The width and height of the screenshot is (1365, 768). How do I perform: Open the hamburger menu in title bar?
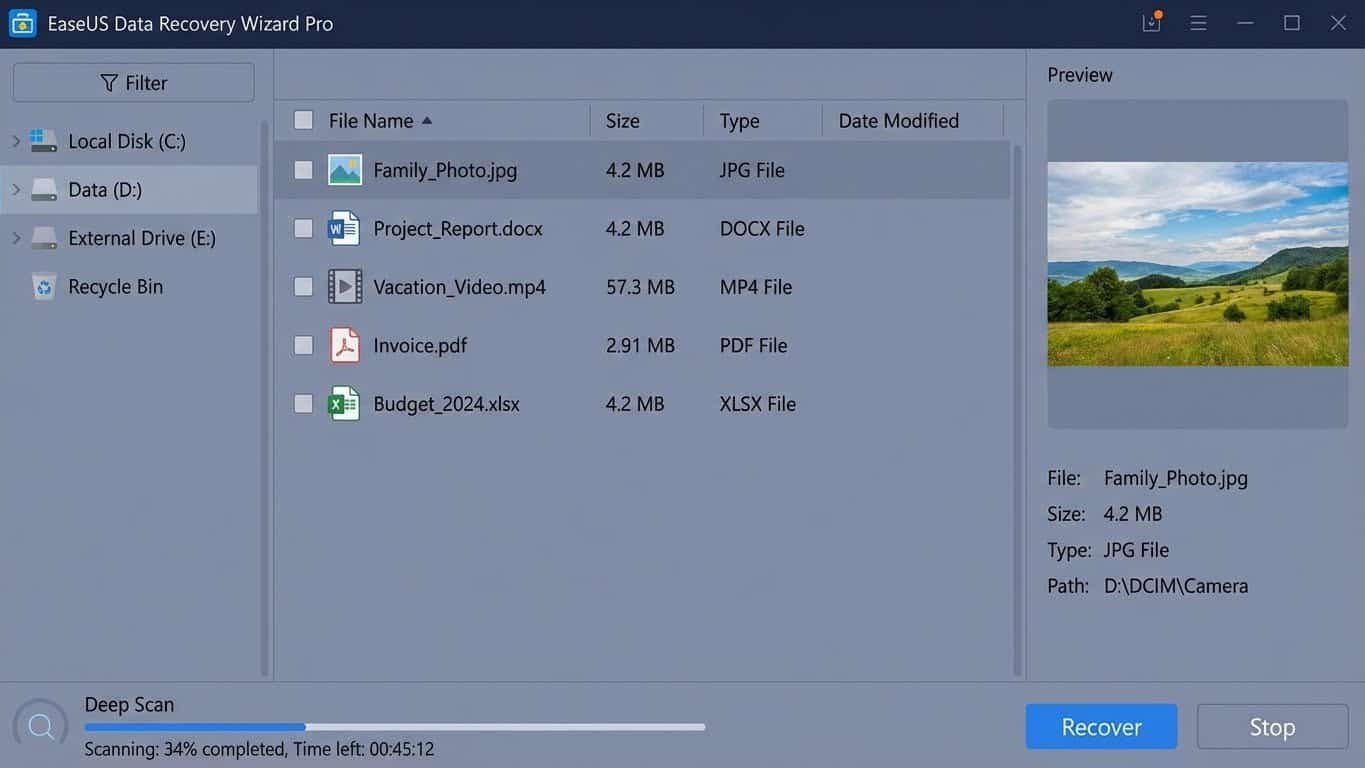(x=1198, y=23)
